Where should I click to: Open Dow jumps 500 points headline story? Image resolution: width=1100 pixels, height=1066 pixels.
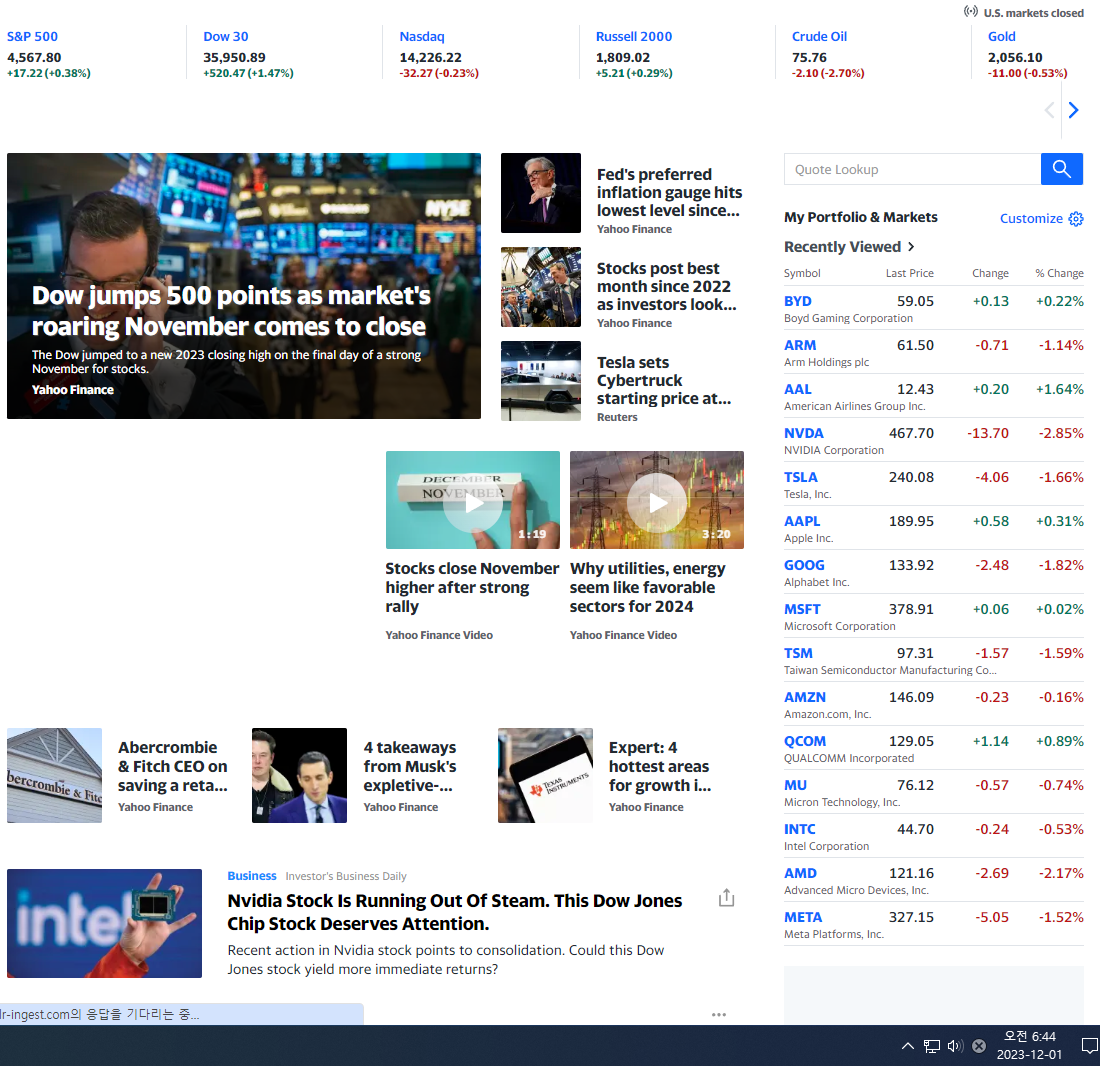click(231, 311)
